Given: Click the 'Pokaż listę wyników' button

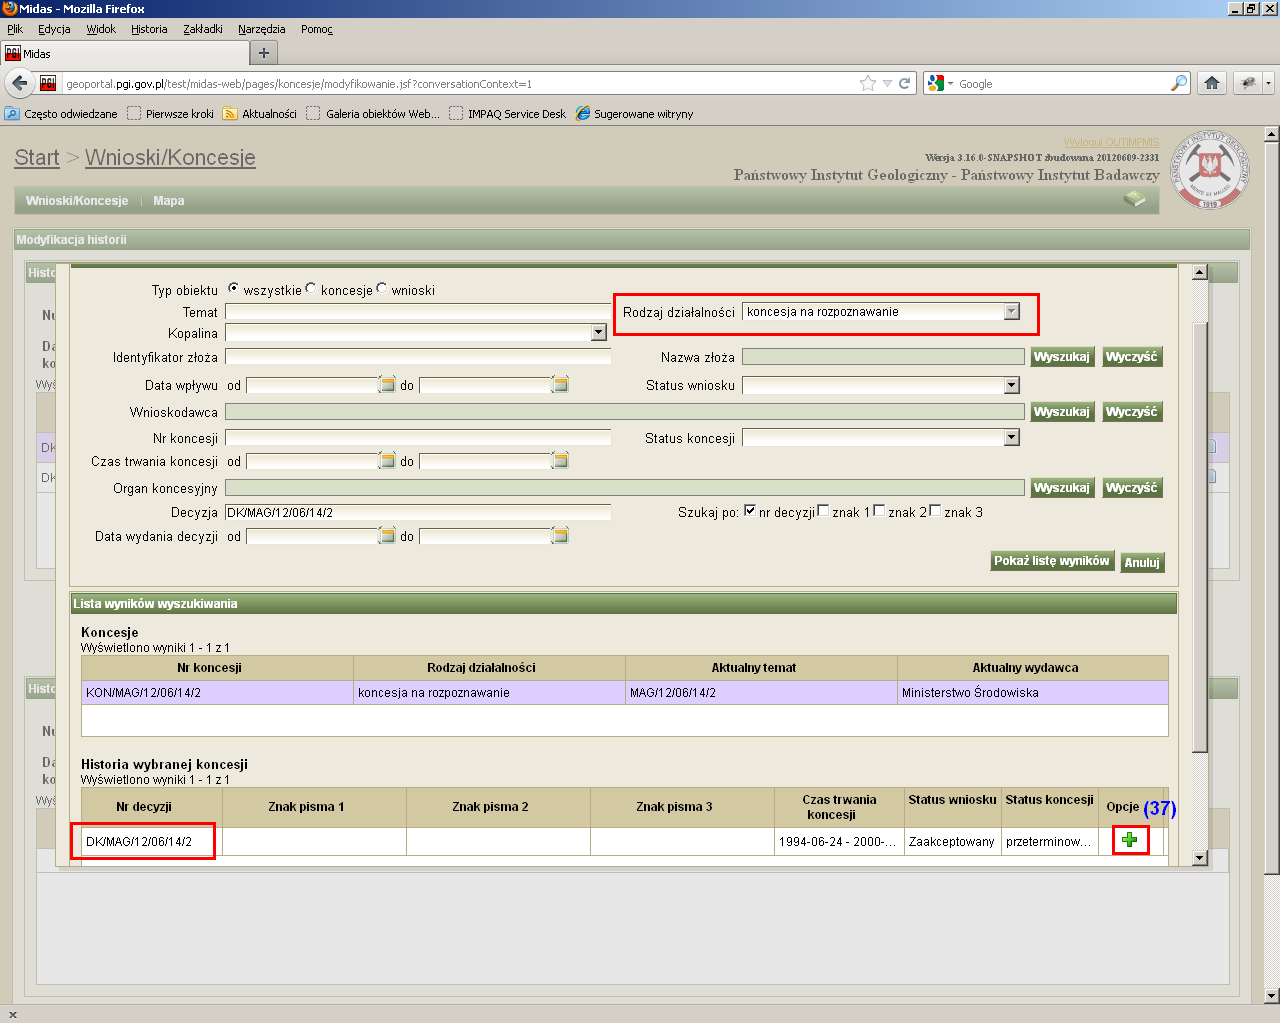Looking at the screenshot, I should coord(1051,561).
